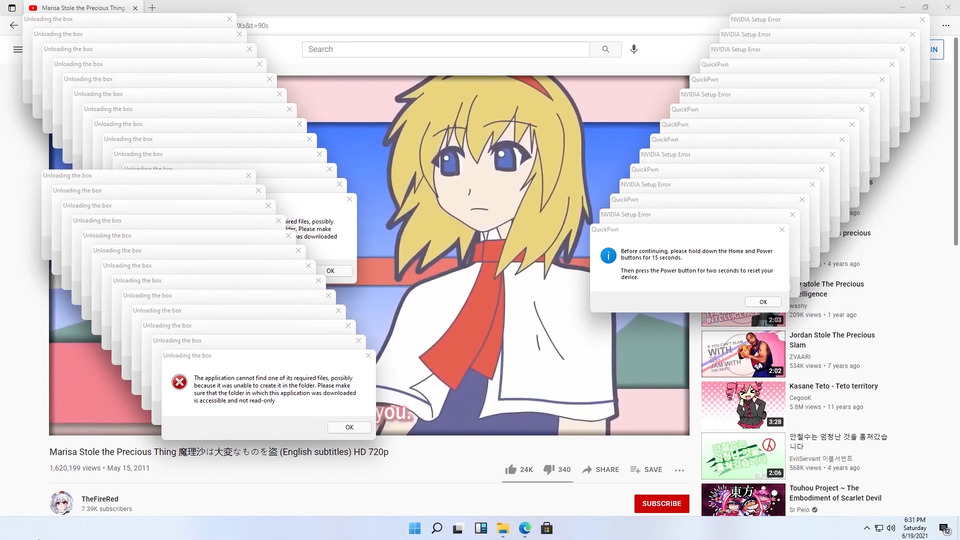This screenshot has width=960, height=540.
Task: Open the YouTube hamburger guide menu
Action: coord(18,49)
